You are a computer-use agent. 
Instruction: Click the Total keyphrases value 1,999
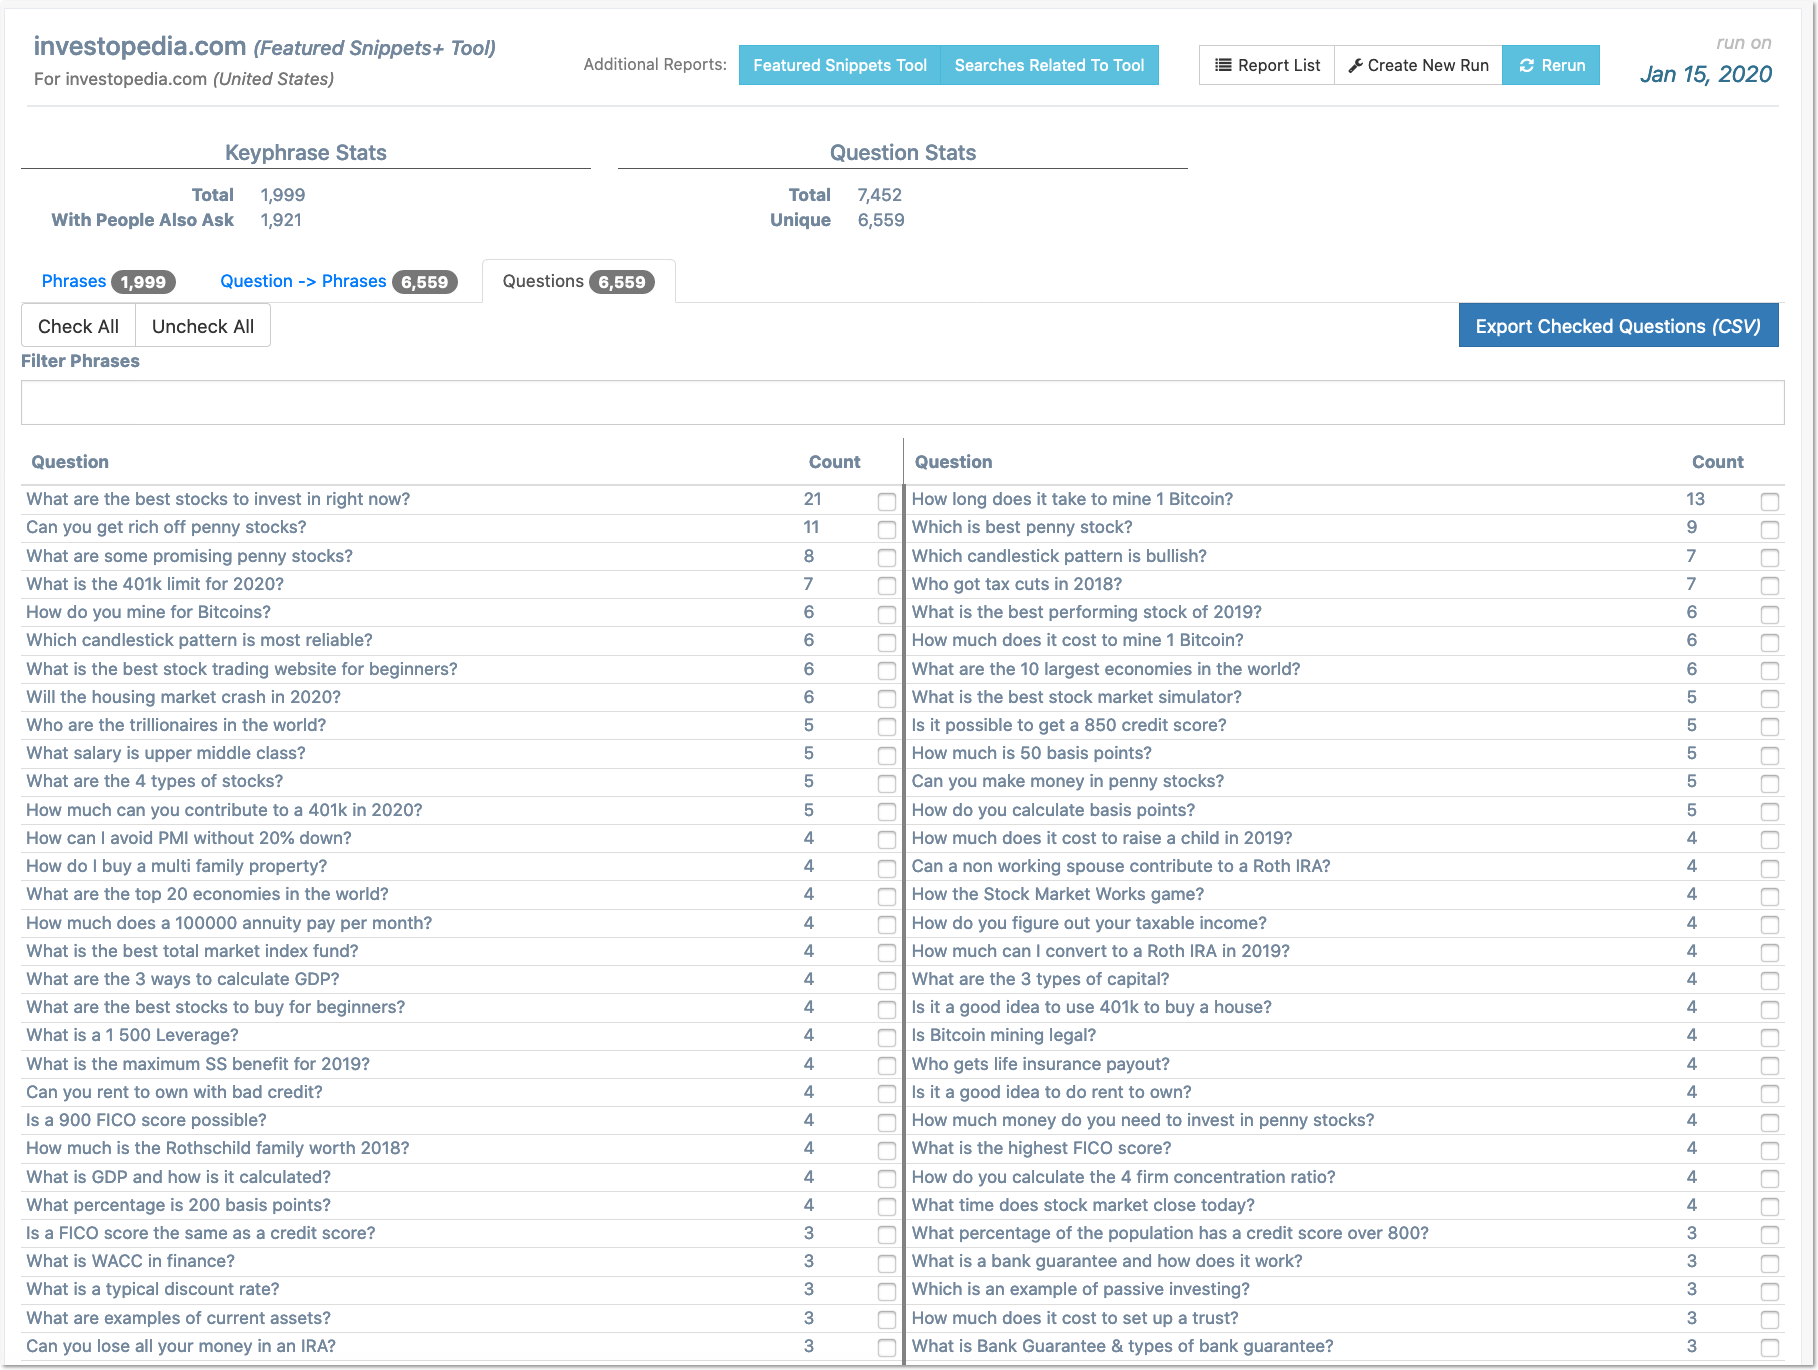pyautogui.click(x=283, y=195)
